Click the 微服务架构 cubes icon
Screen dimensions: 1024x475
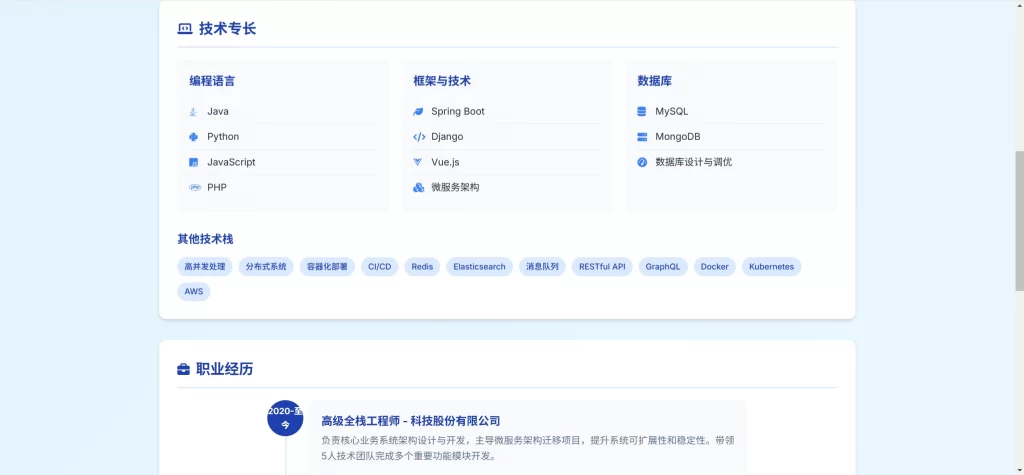coord(419,188)
